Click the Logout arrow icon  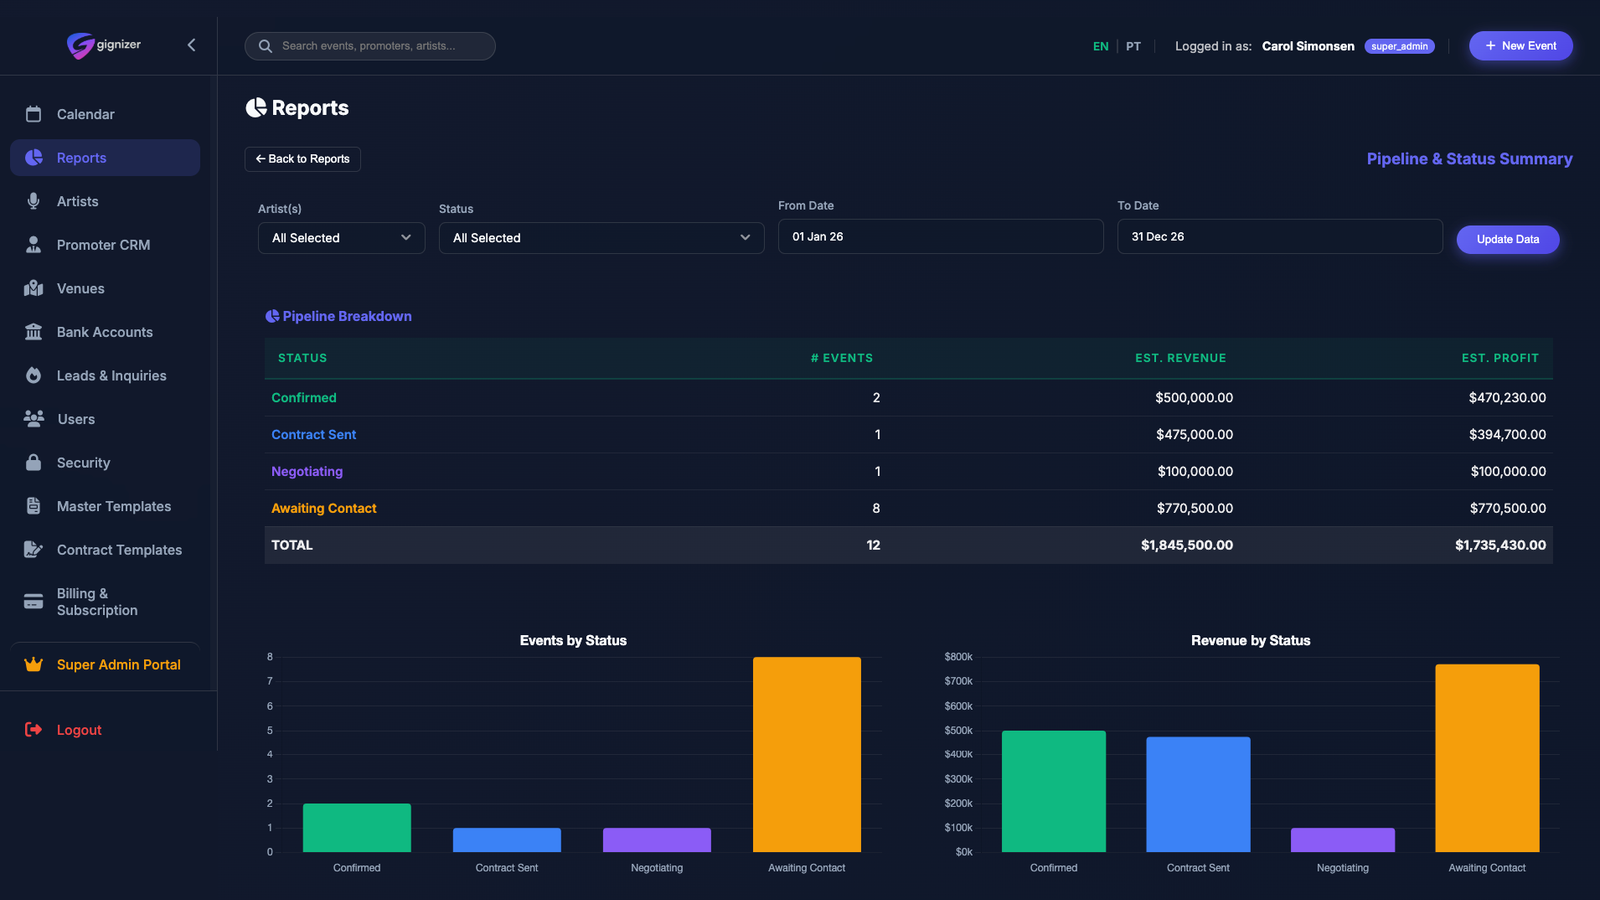point(33,730)
